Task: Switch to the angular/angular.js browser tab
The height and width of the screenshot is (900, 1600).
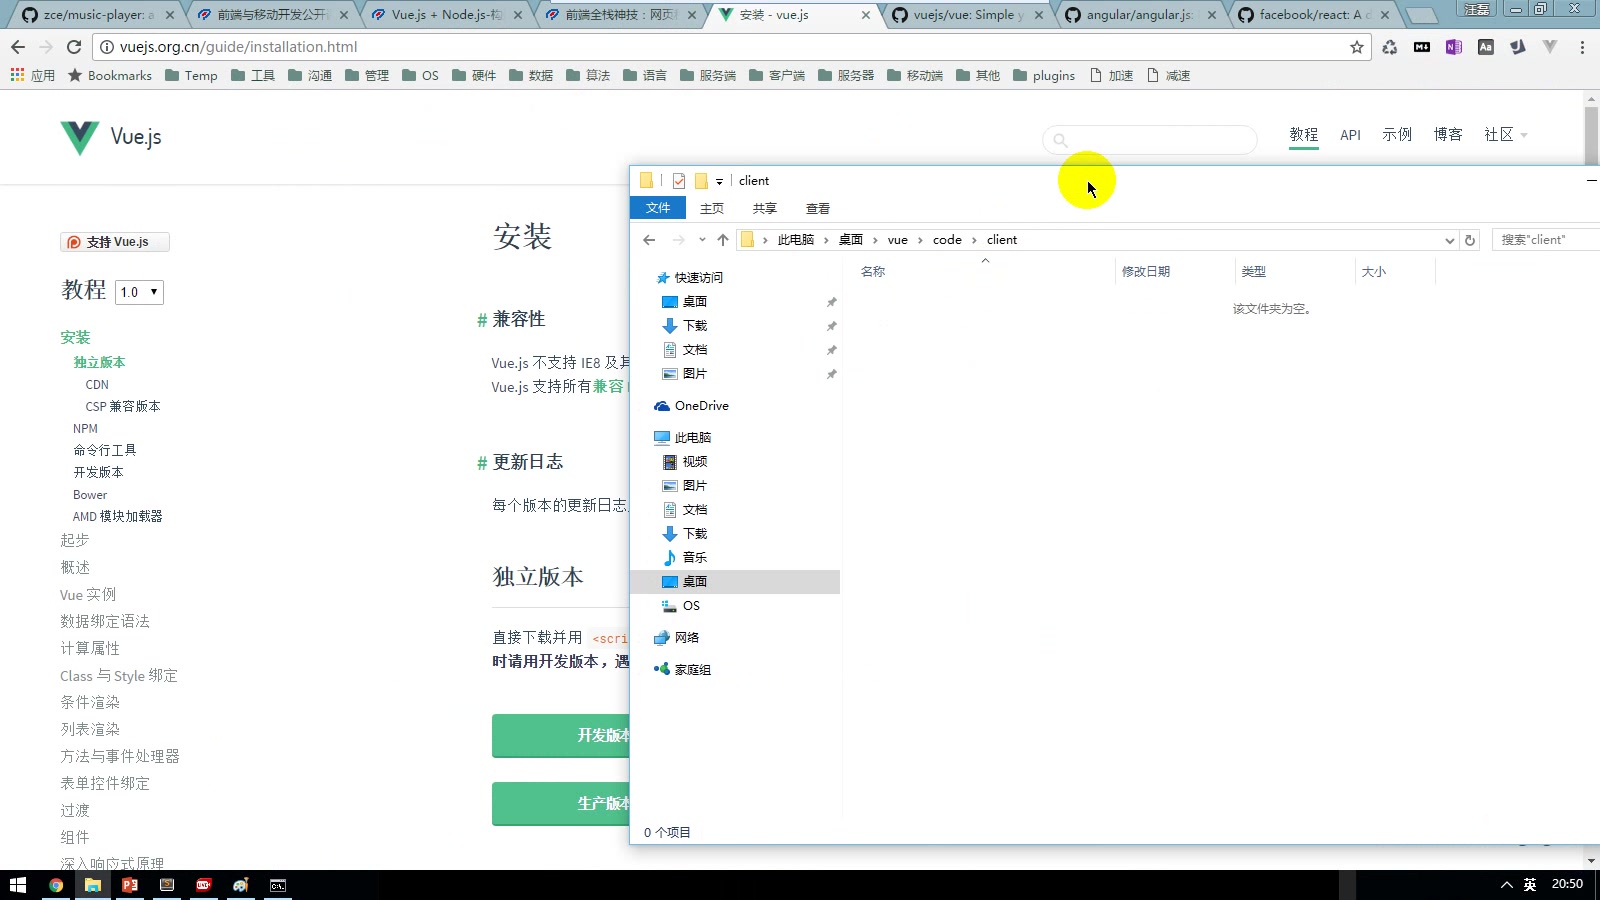Action: coord(1139,15)
